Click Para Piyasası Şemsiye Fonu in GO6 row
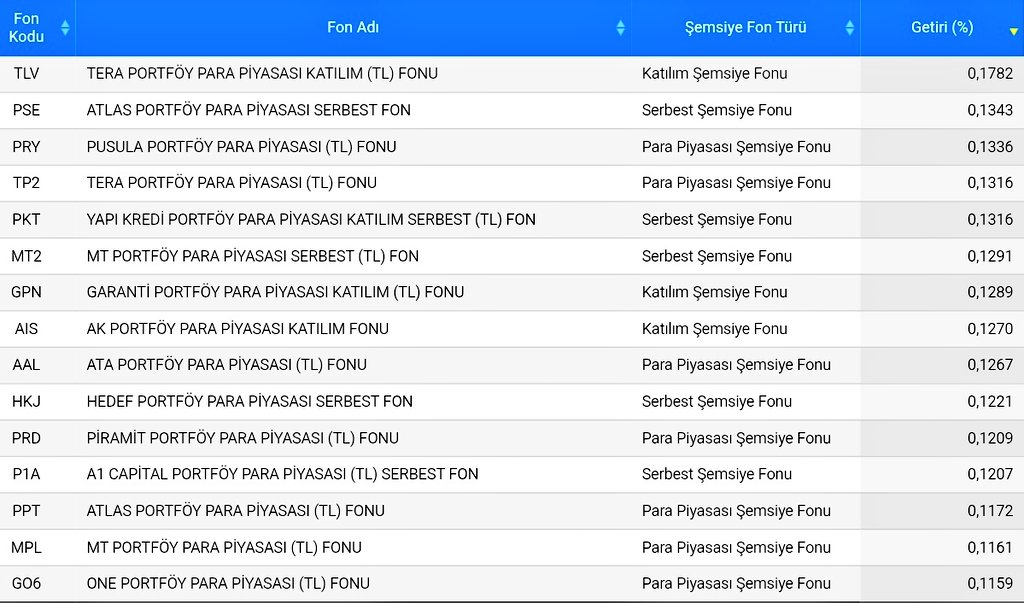The image size is (1024, 603). coord(736,583)
